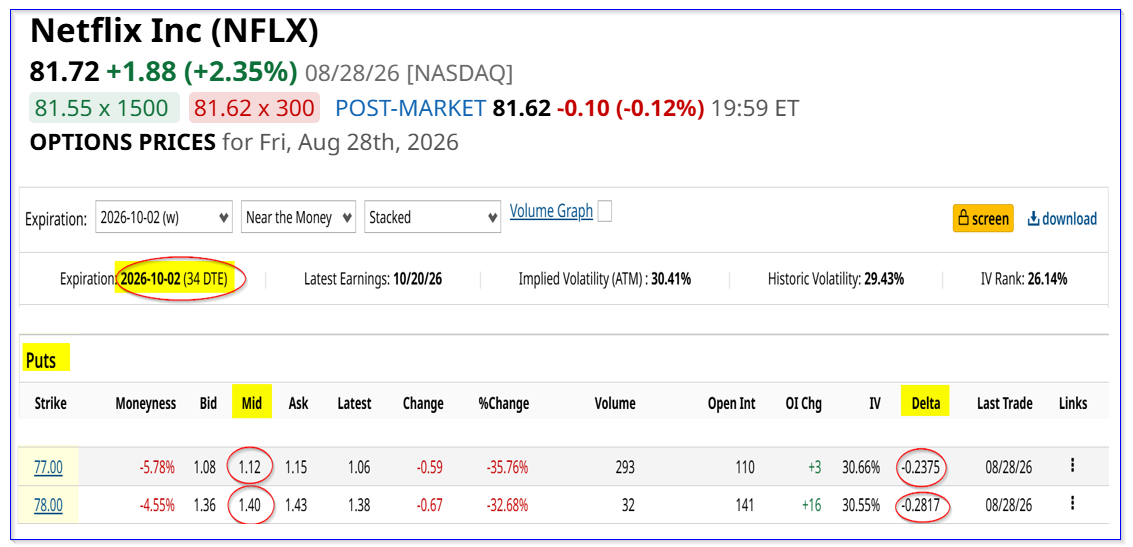Sort by Moneyness column header
The height and width of the screenshot is (547, 1133).
tap(145, 403)
